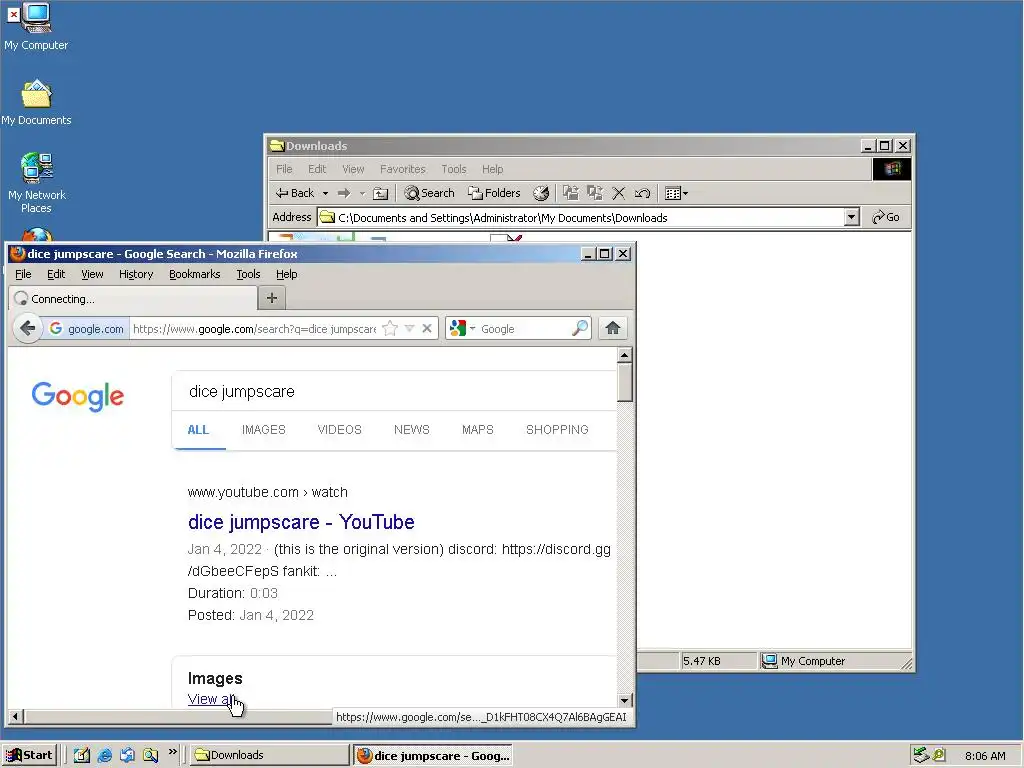Image resolution: width=1024 pixels, height=768 pixels.
Task: Open Firefox Bookmarks menu
Action: (x=195, y=274)
